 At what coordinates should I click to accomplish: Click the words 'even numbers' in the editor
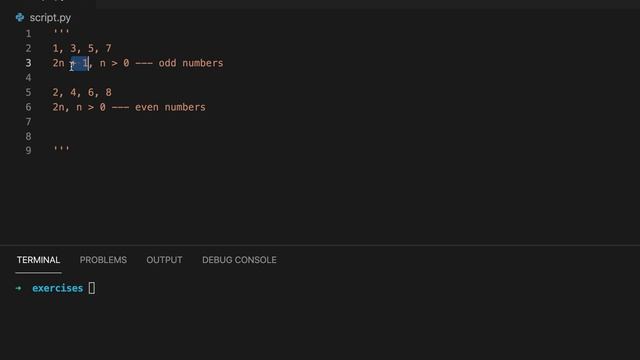pyautogui.click(x=170, y=107)
